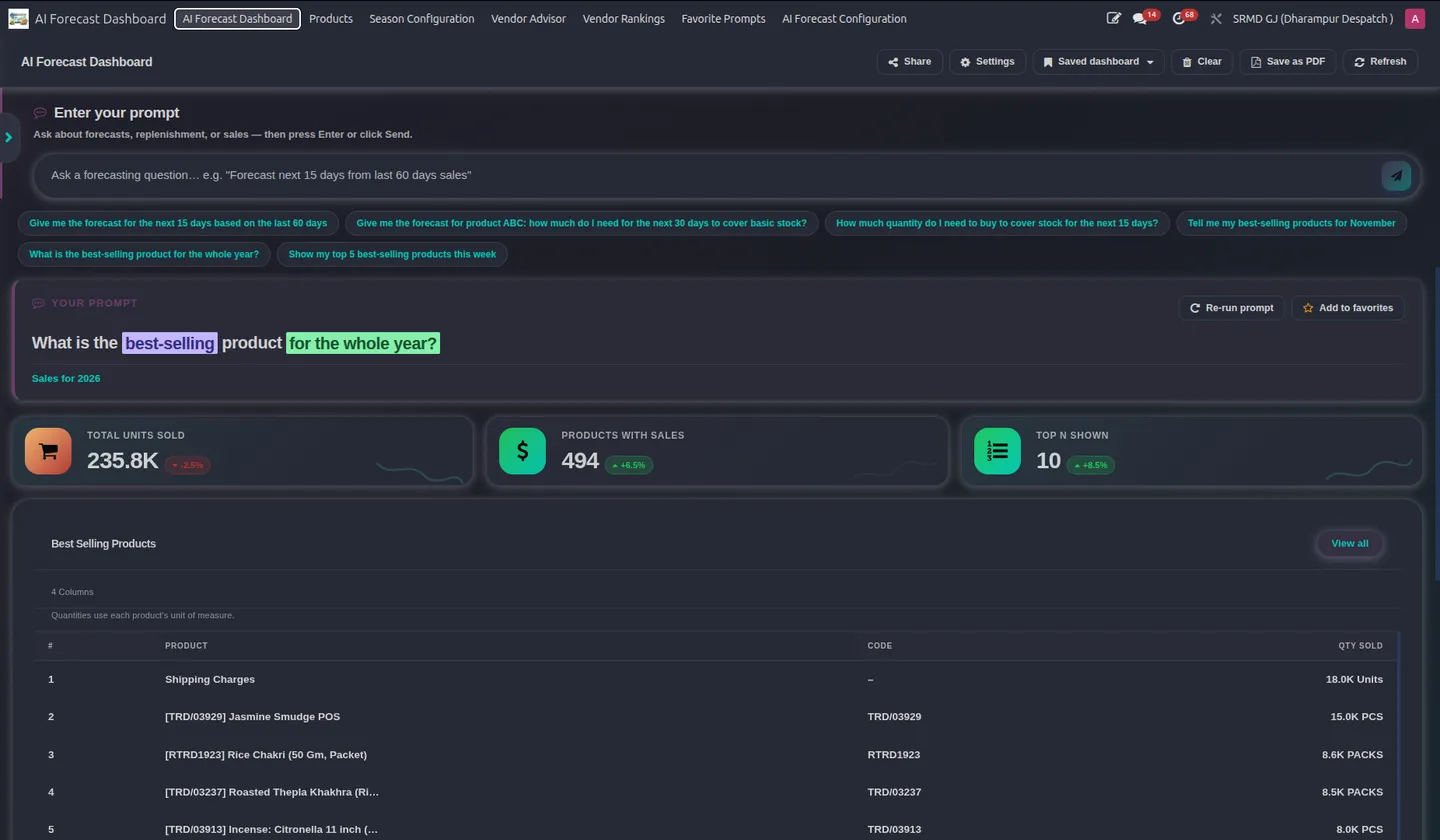The image size is (1440, 840).
Task: Click the numbered list icon on Top N Shown
Action: point(997,451)
